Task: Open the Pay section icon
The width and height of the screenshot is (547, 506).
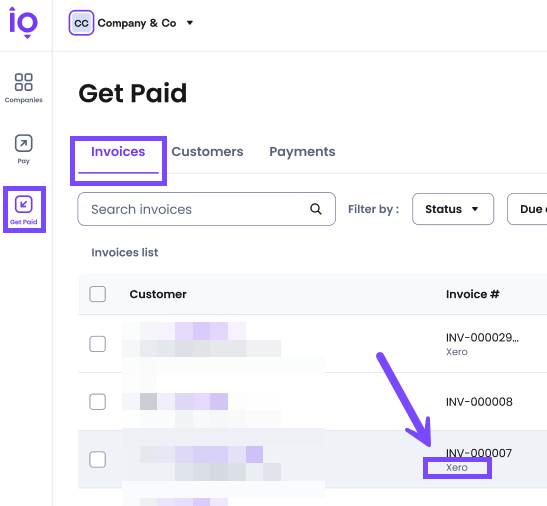Action: (x=23, y=149)
